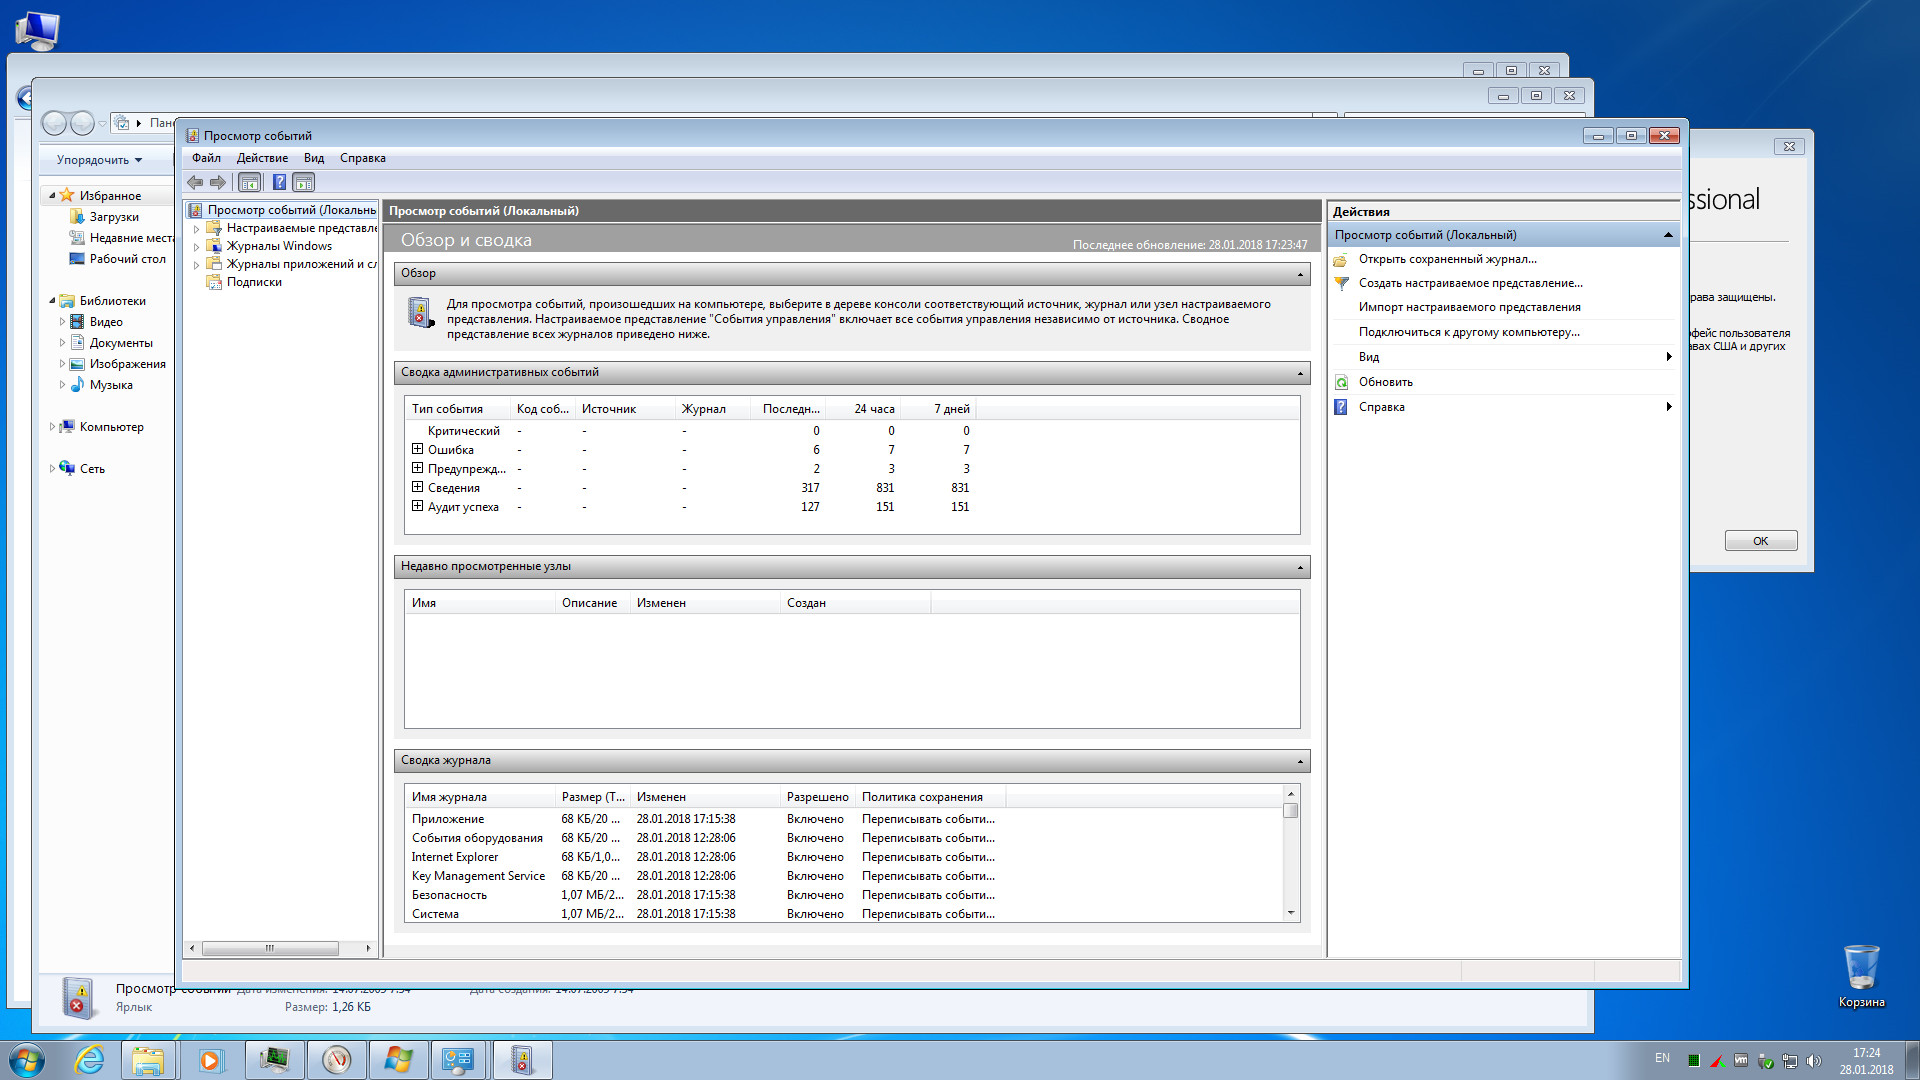Click the back arrow in the toolbar
The height and width of the screenshot is (1080, 1920).
tap(195, 182)
